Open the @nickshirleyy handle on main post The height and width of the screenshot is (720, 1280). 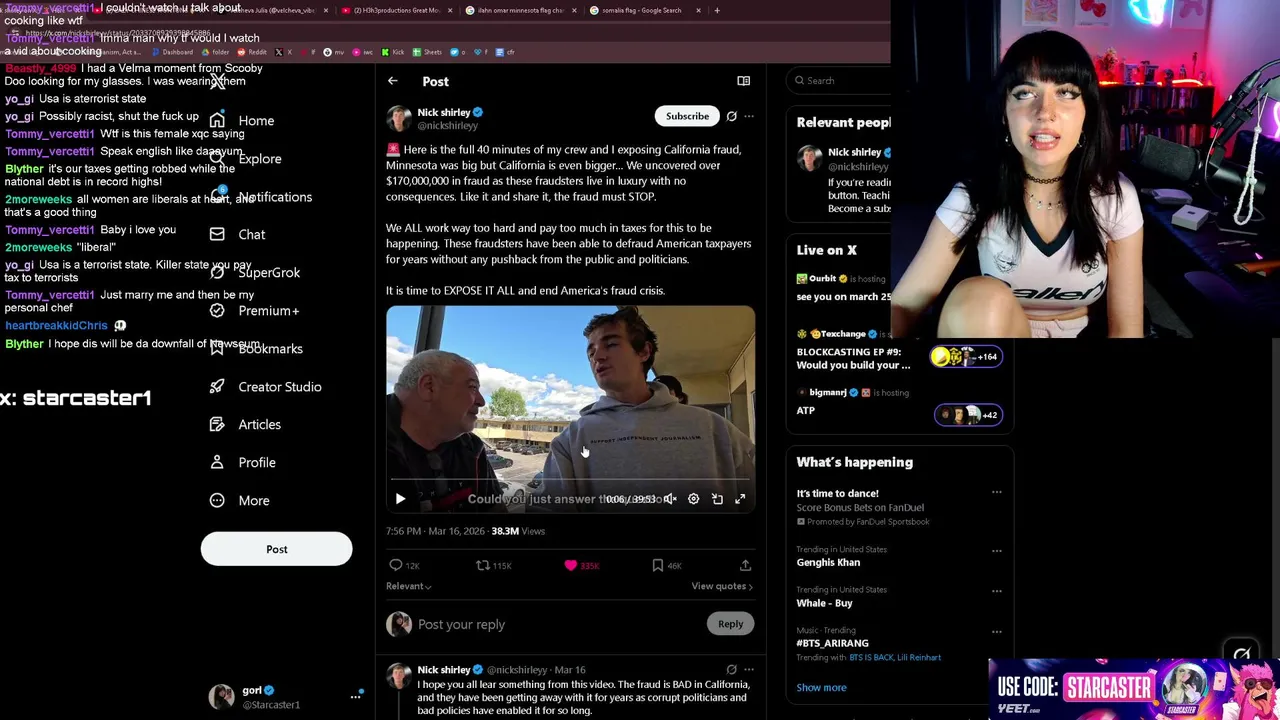pyautogui.click(x=448, y=126)
